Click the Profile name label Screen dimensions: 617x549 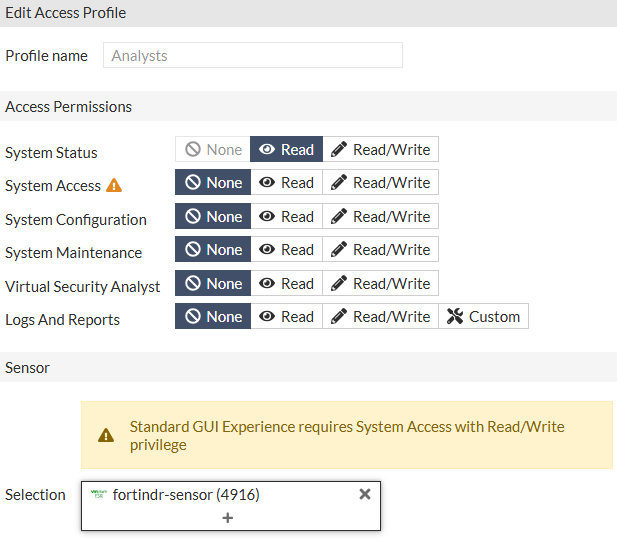click(x=46, y=55)
